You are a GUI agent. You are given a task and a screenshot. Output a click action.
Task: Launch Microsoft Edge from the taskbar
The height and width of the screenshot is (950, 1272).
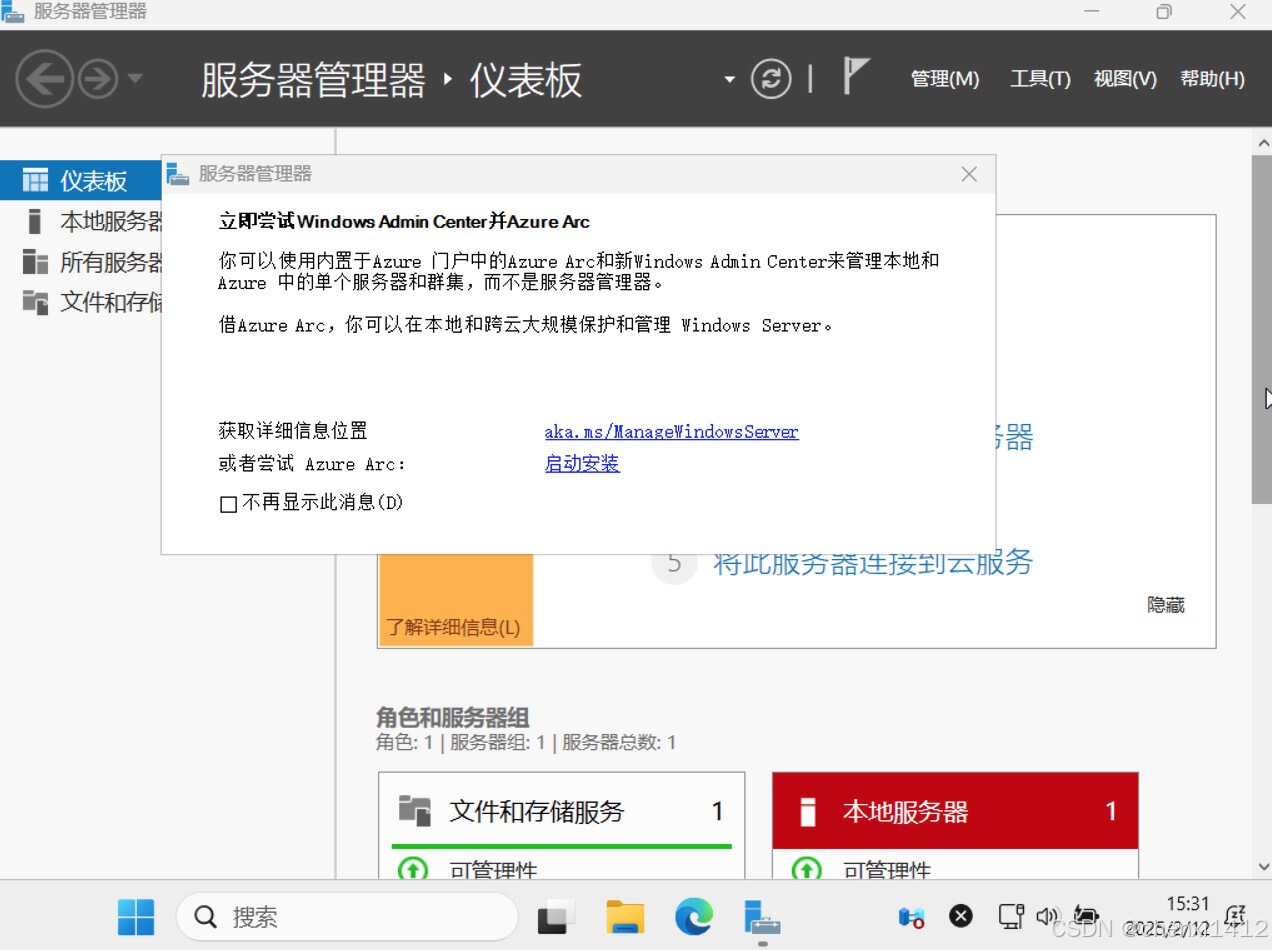pos(694,917)
